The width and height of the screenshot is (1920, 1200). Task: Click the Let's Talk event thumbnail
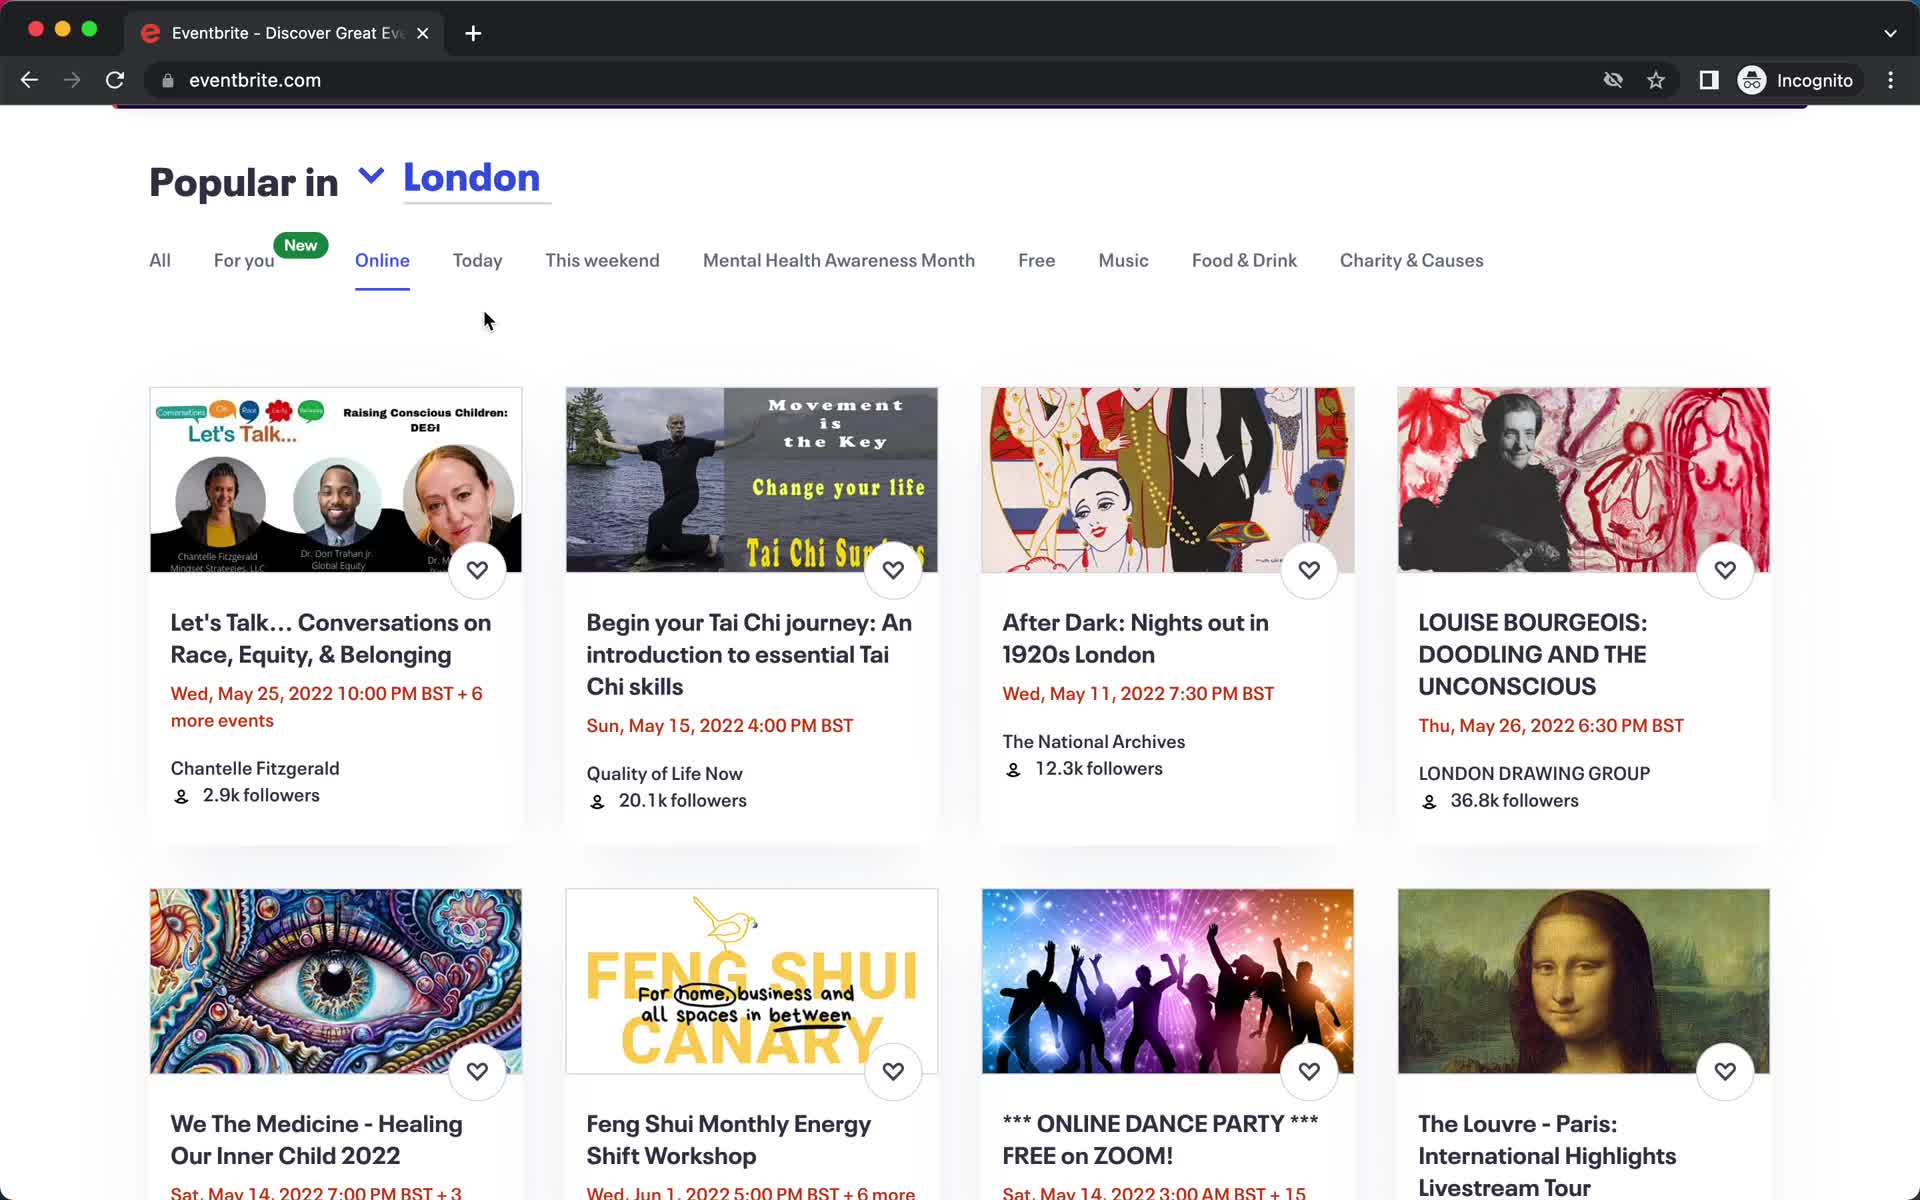336,480
